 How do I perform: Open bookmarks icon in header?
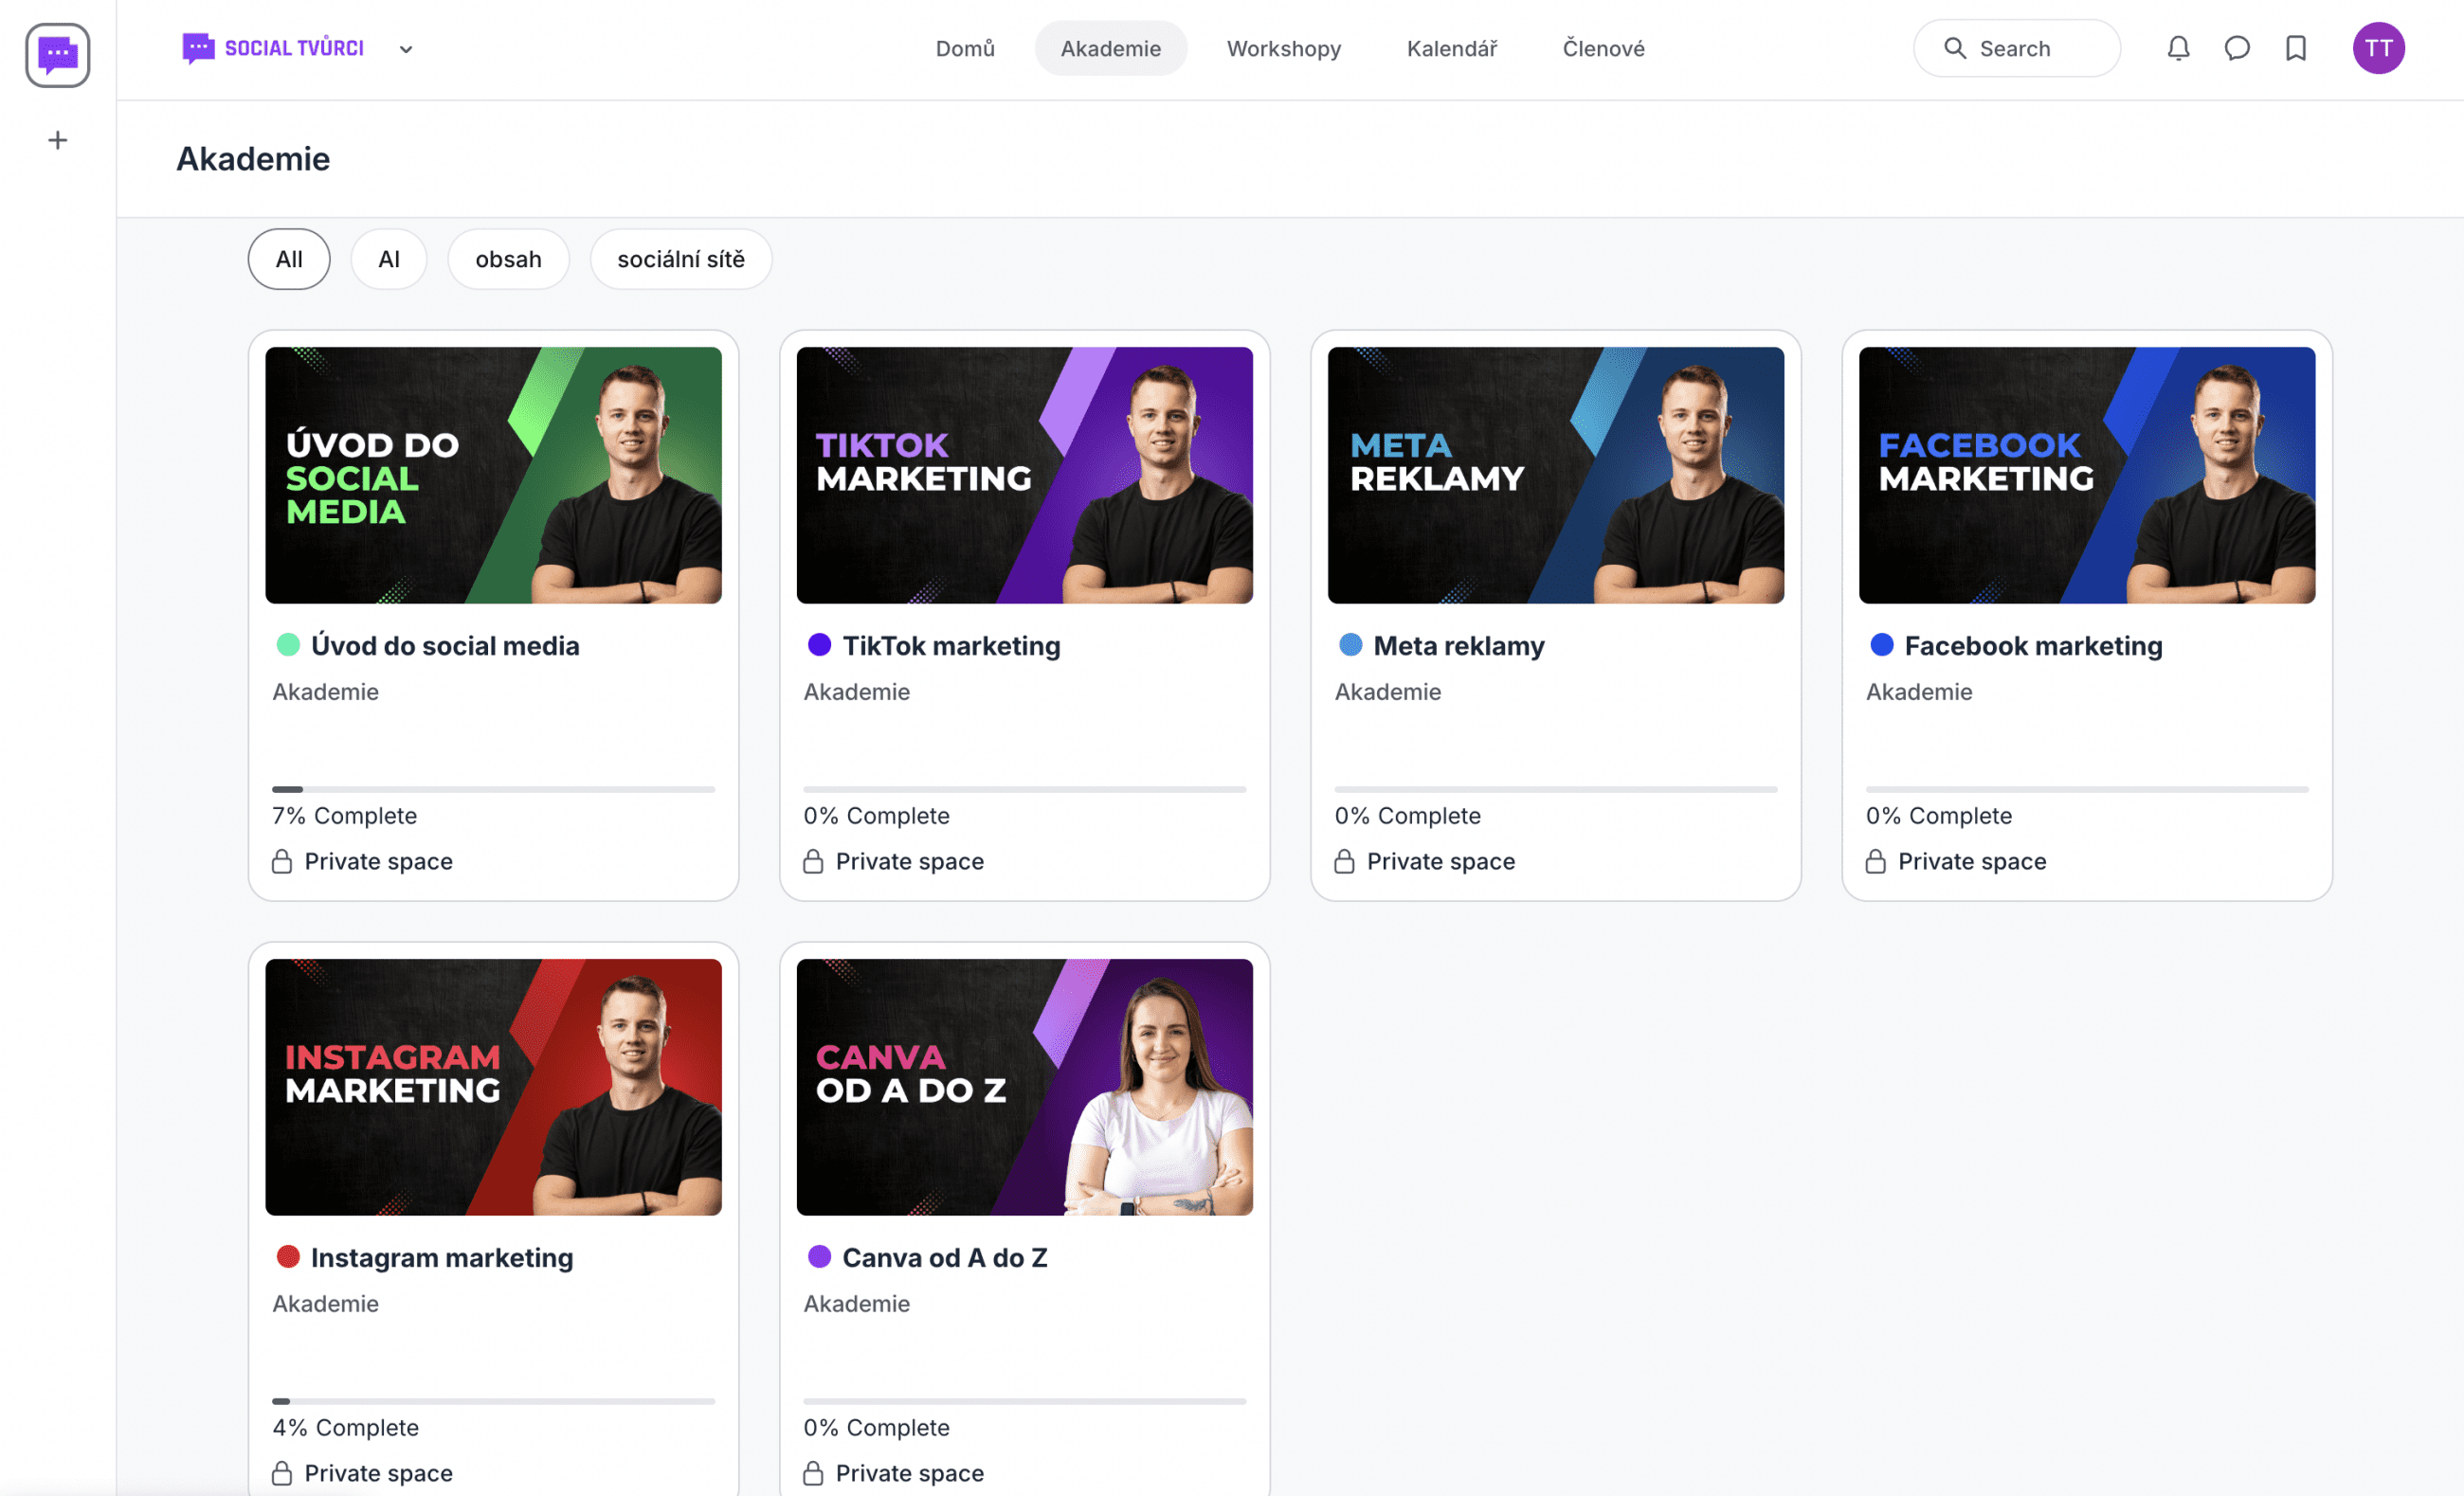2296,48
